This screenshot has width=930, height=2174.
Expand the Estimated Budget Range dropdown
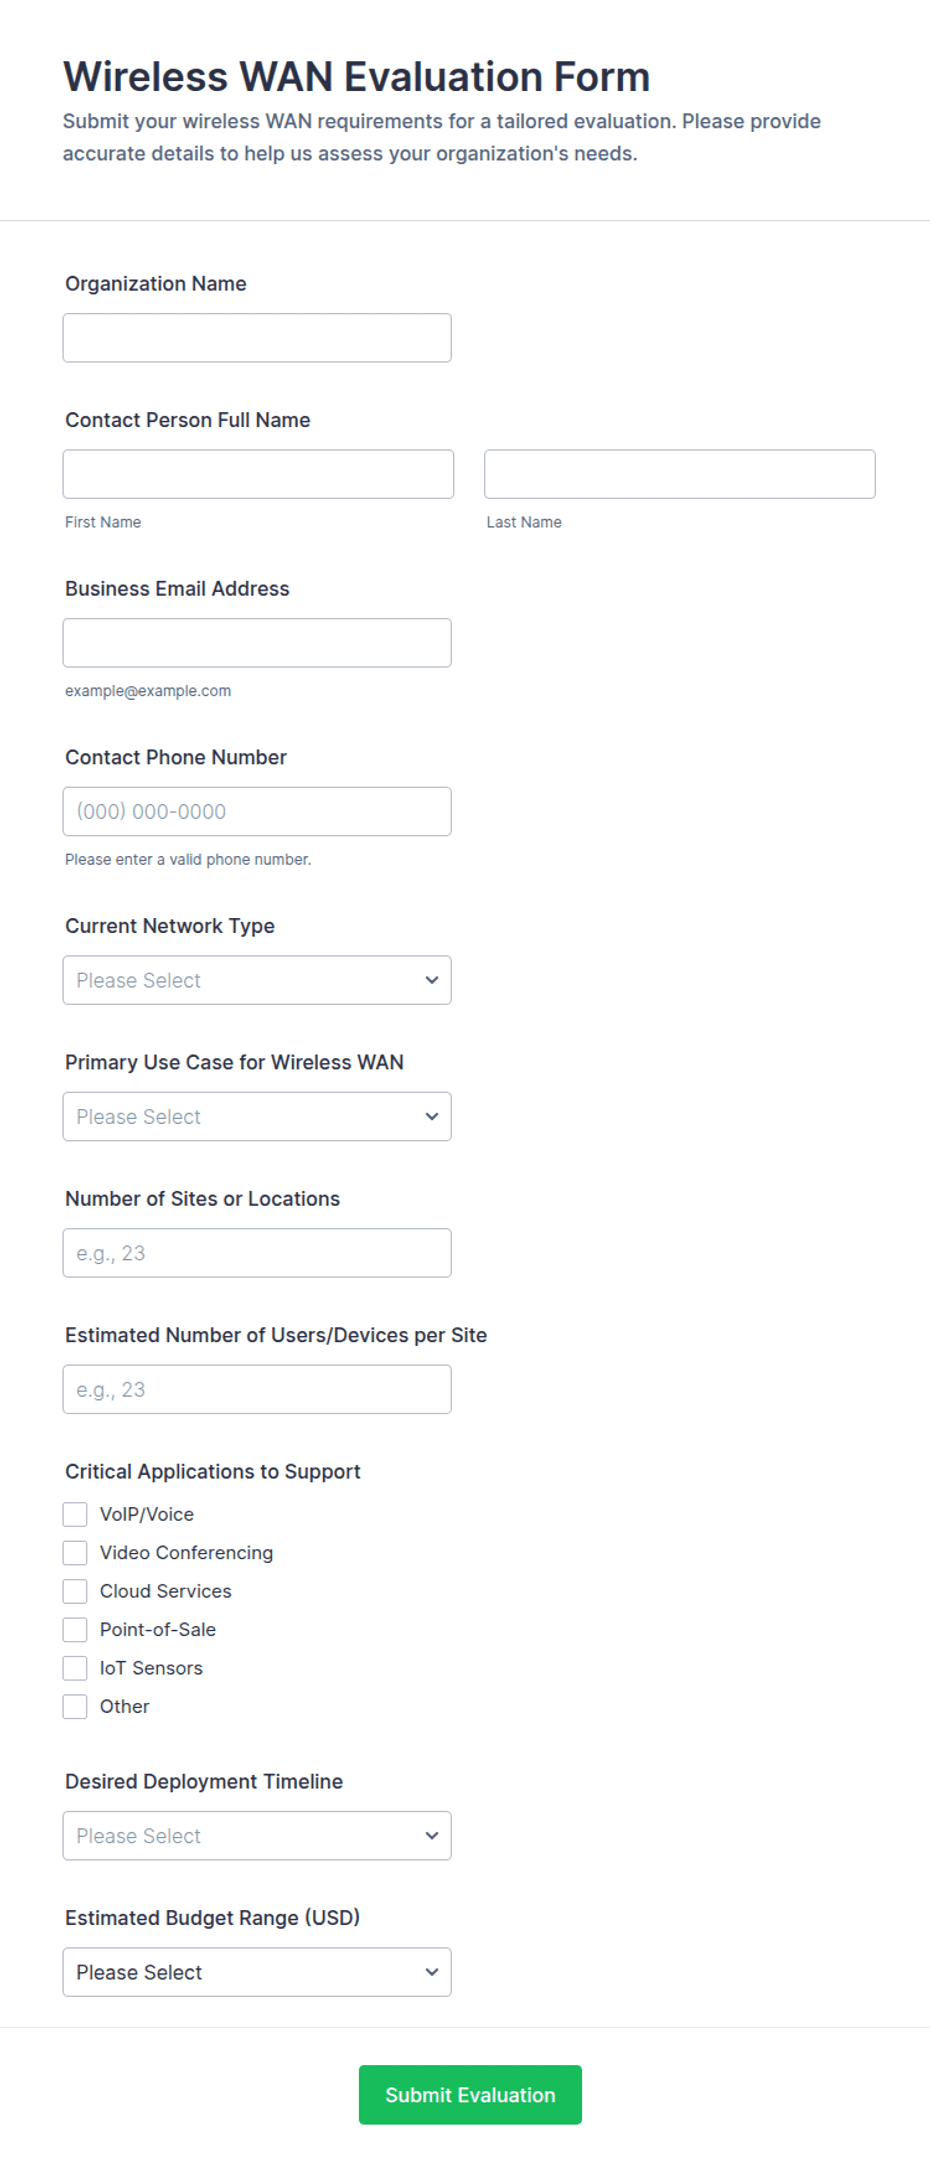(257, 1972)
